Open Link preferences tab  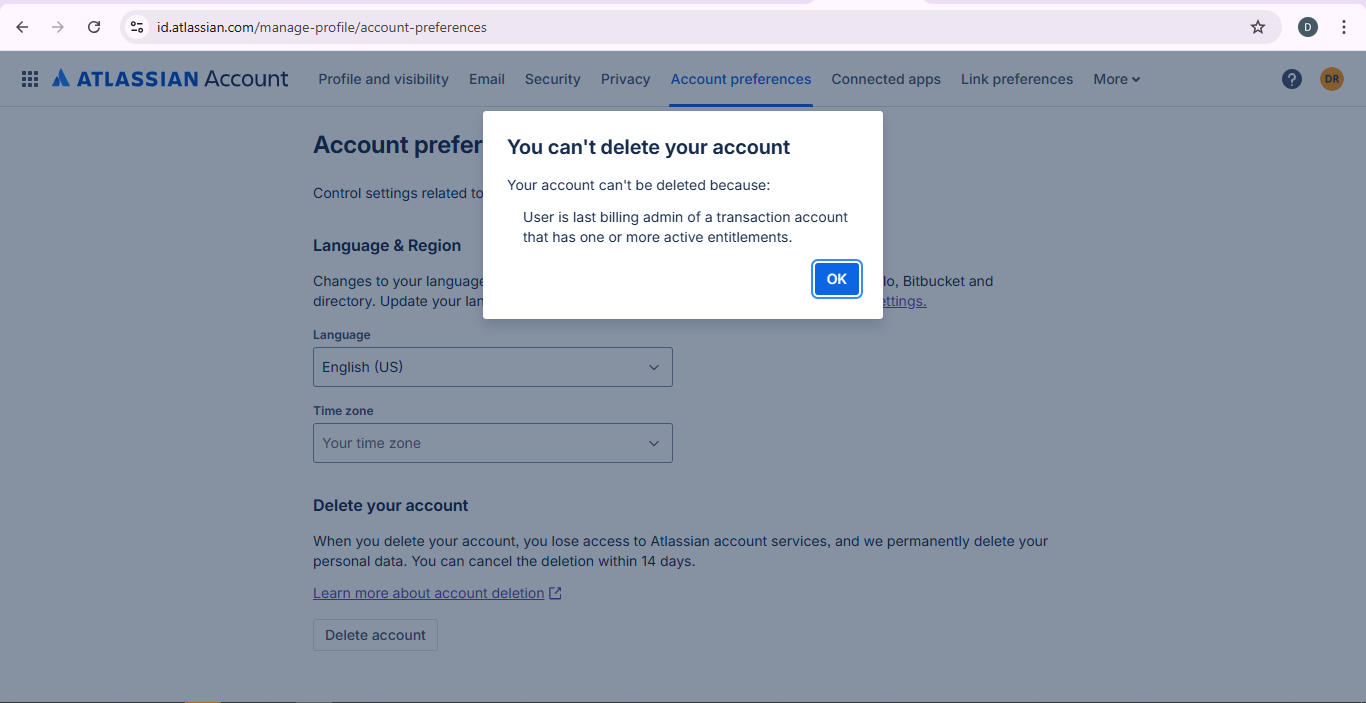point(1017,79)
